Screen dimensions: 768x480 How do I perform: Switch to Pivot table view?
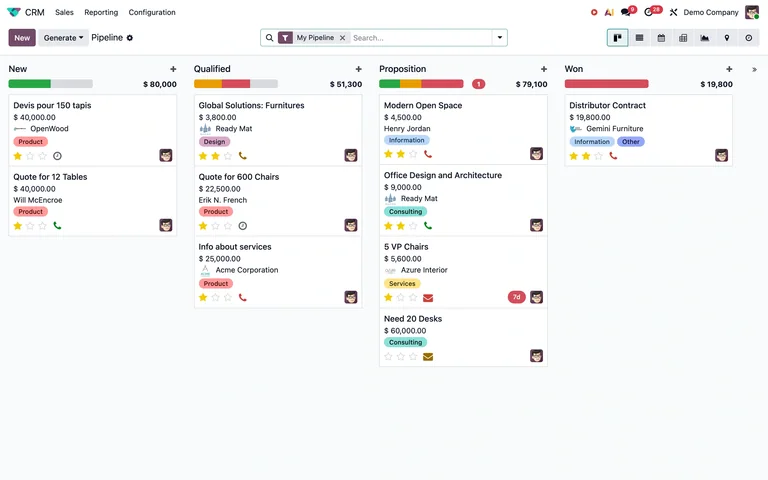(x=683, y=38)
